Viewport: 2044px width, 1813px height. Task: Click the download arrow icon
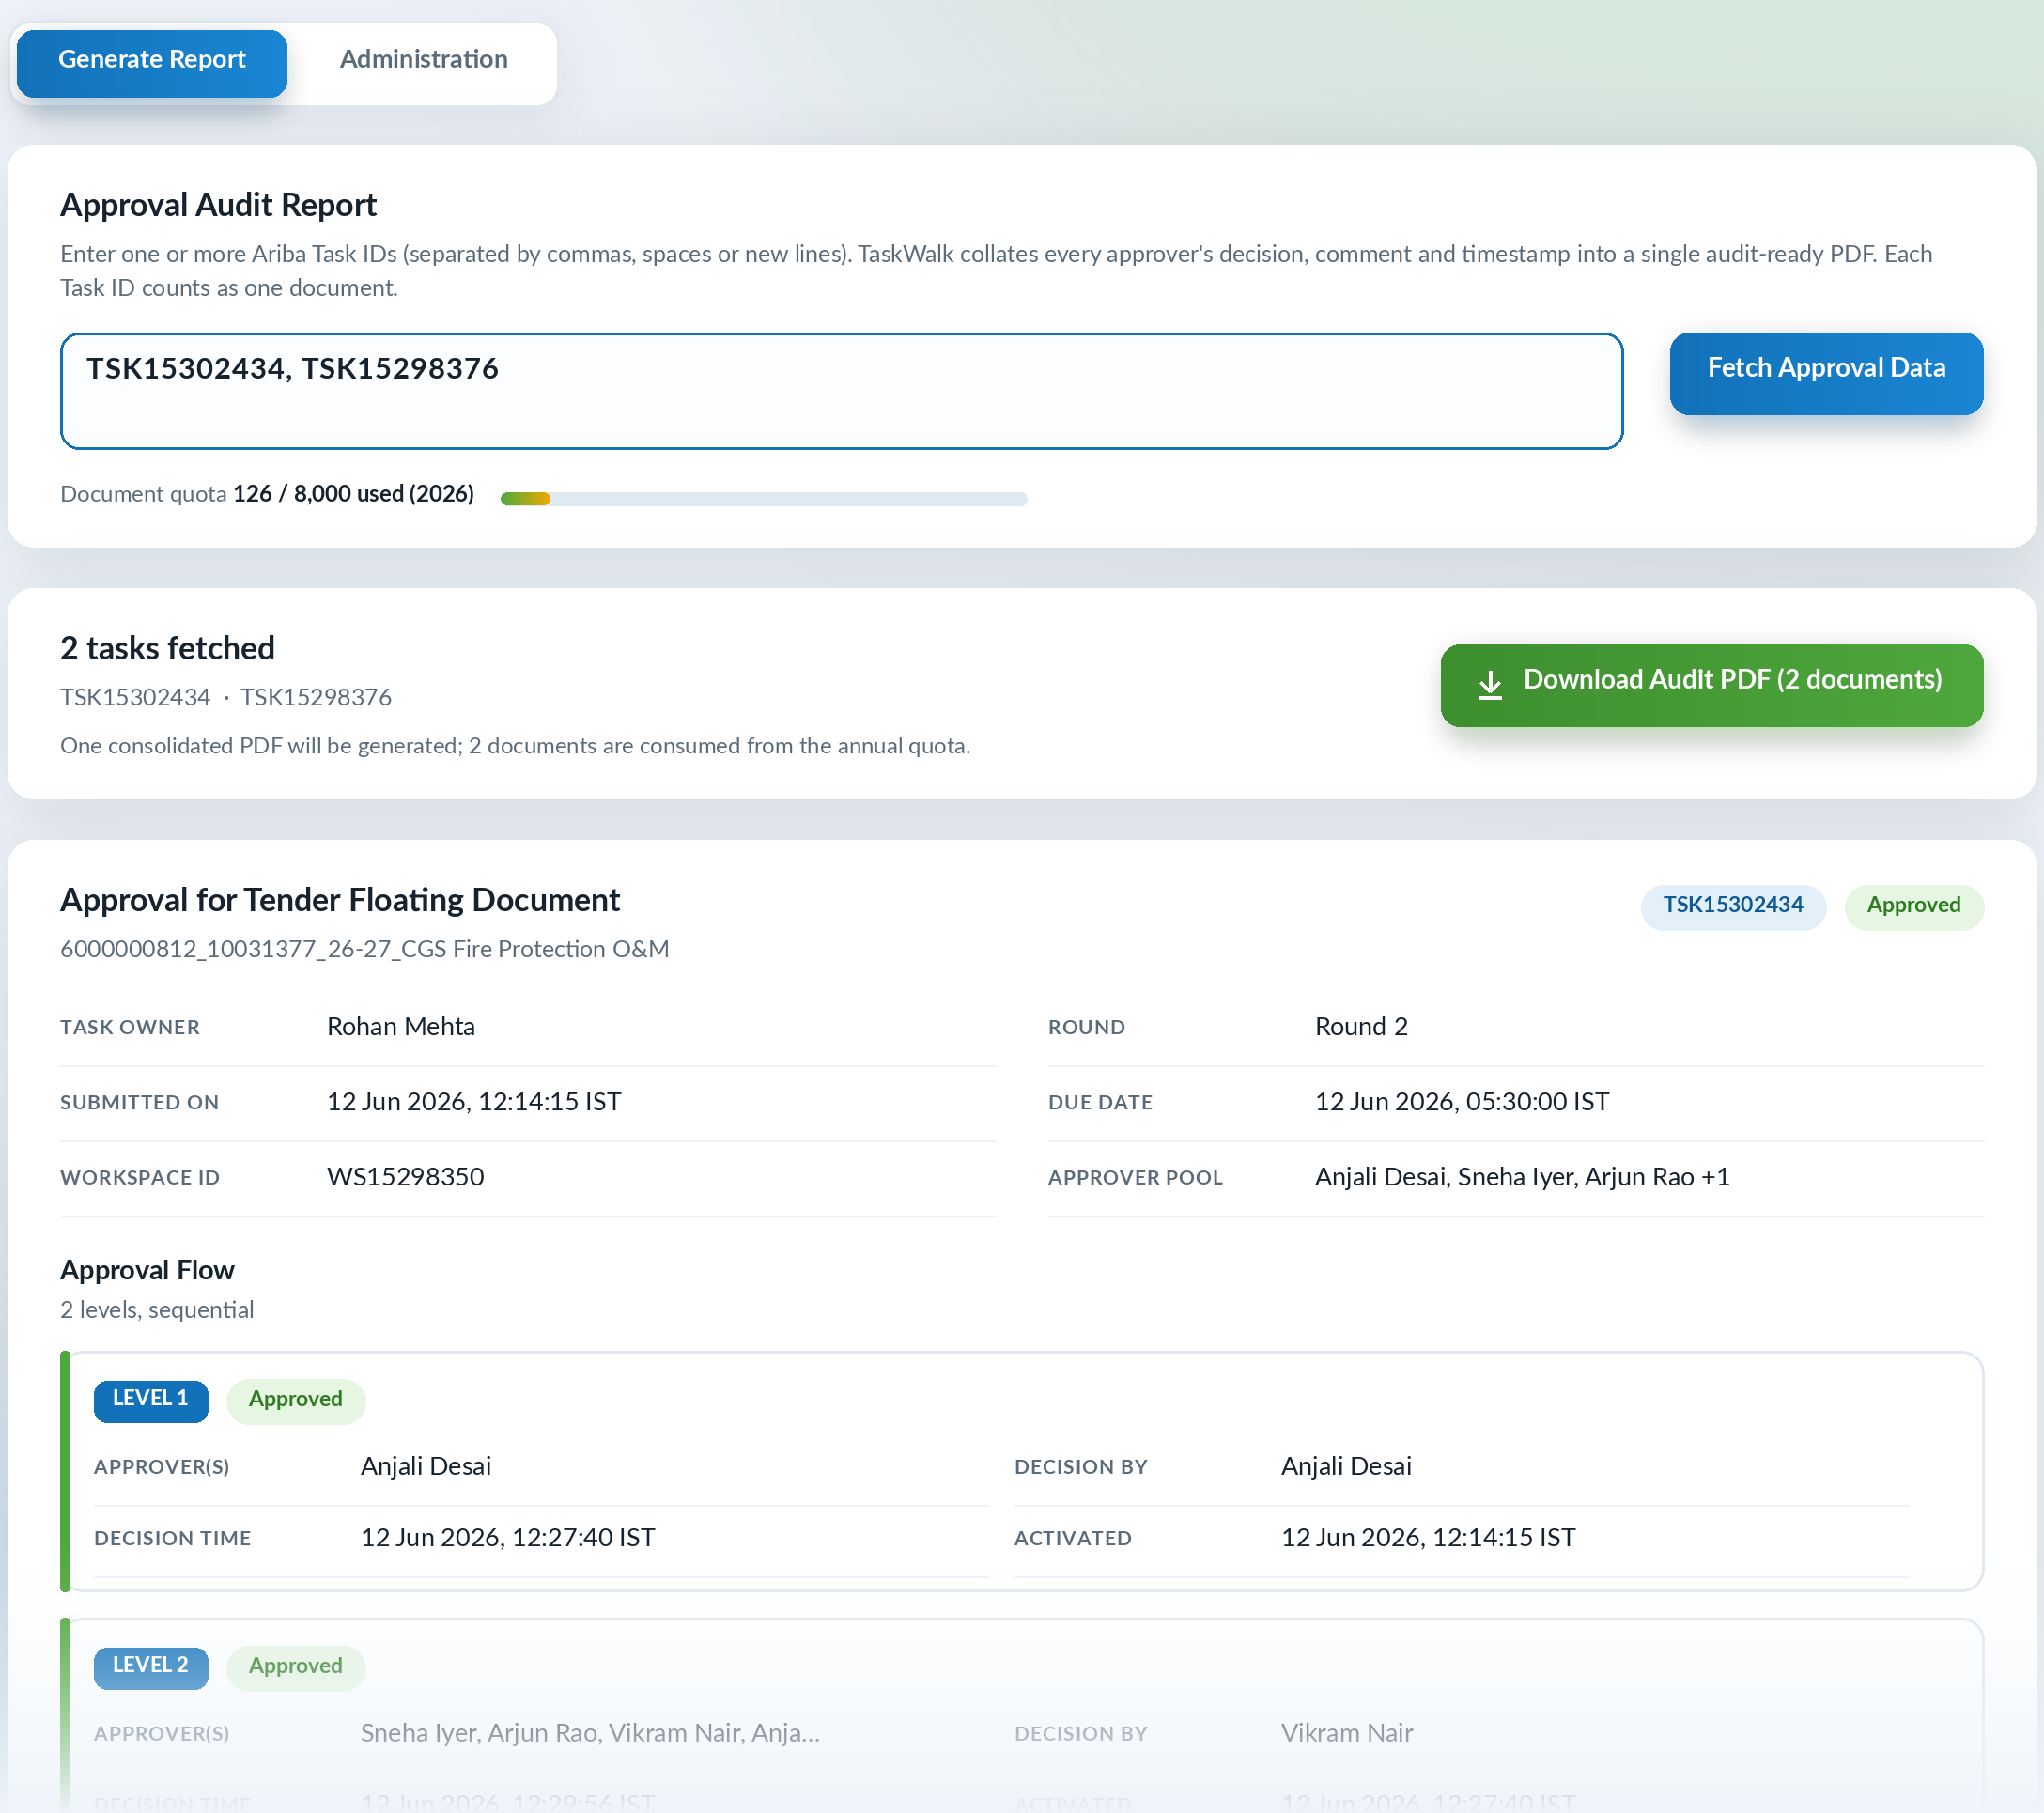(x=1489, y=684)
